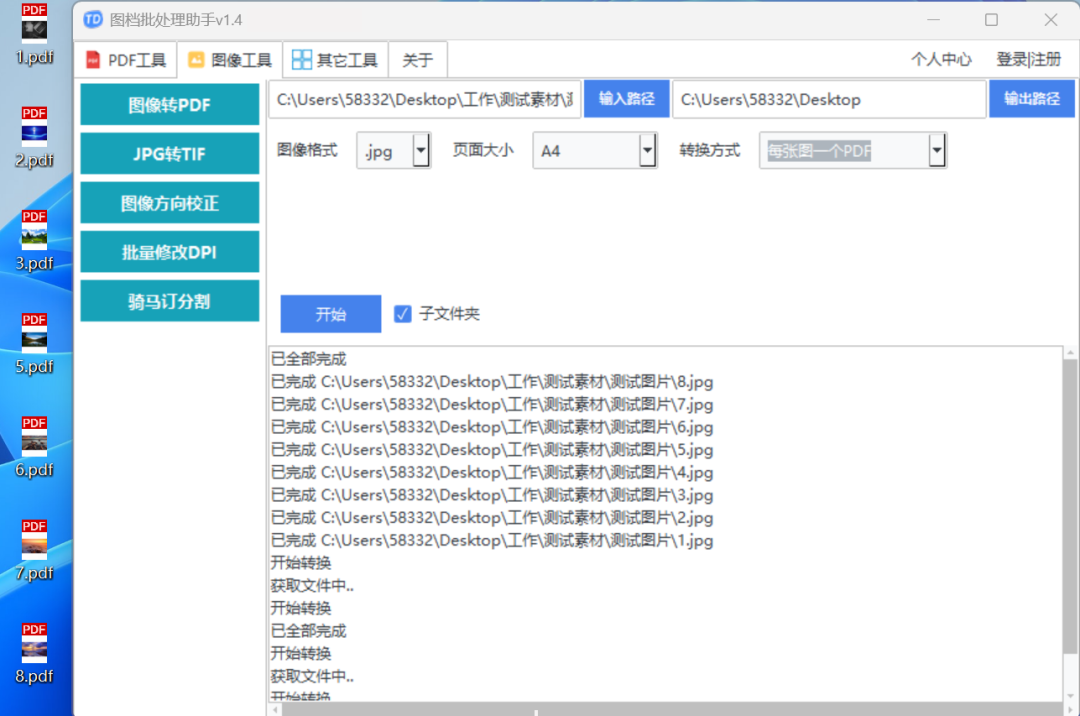Click the 转换方式 label
The height and width of the screenshot is (716, 1080).
[709, 150]
